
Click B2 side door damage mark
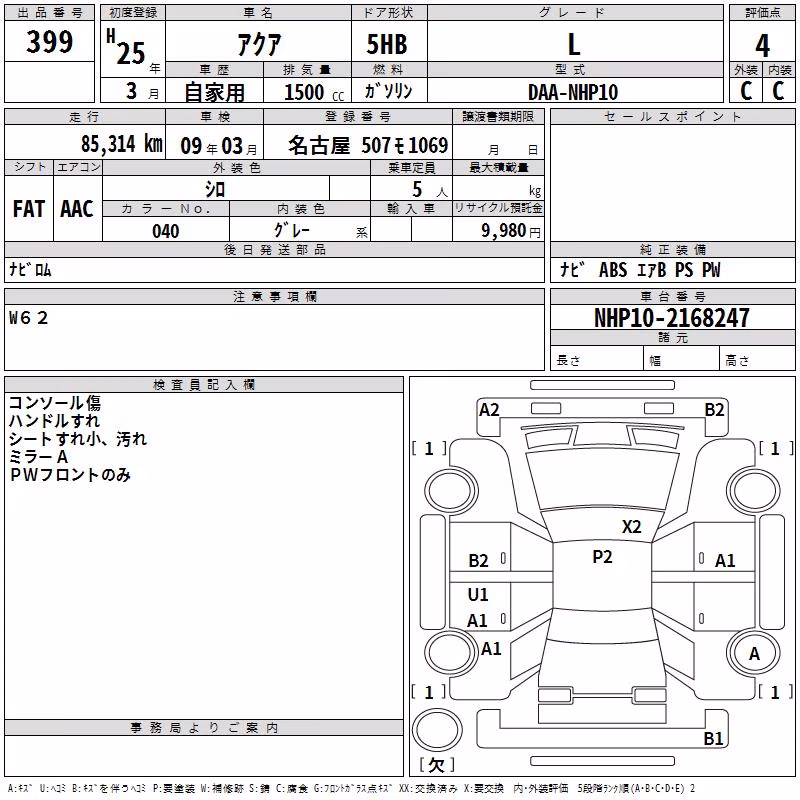click(478, 561)
